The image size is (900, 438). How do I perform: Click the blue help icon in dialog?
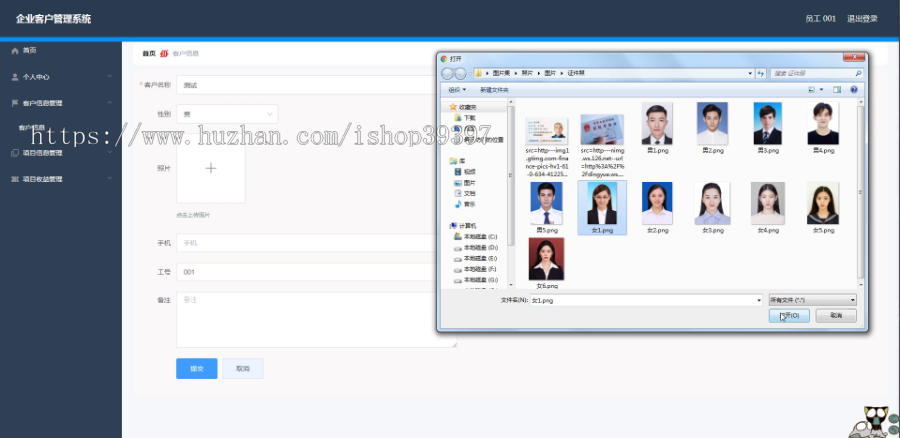click(854, 90)
